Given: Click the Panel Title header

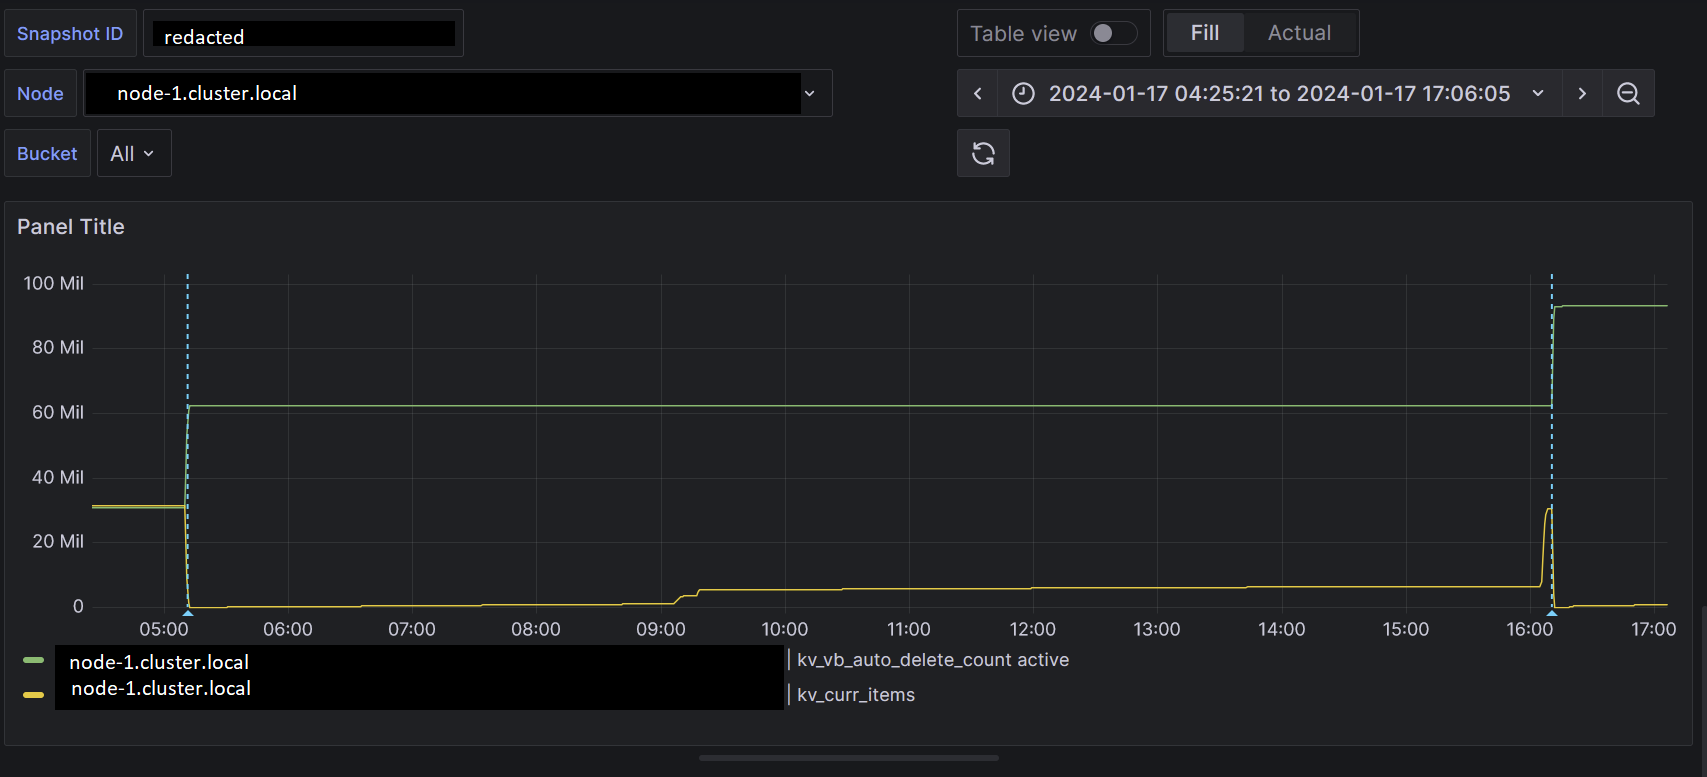Looking at the screenshot, I should [x=71, y=227].
